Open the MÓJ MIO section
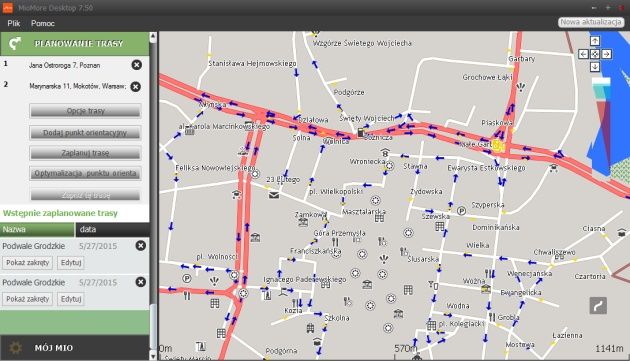Viewport: 630px width, 361px height. point(74,348)
